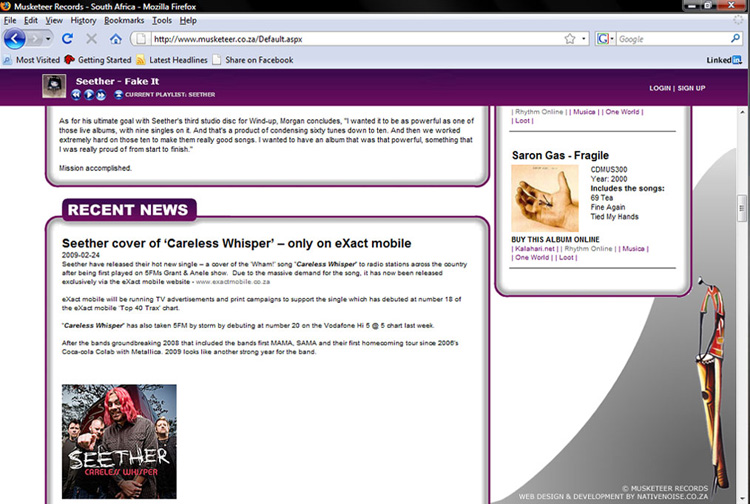Go back with the browser Back arrow
This screenshot has height=504, width=750.
click(14, 39)
